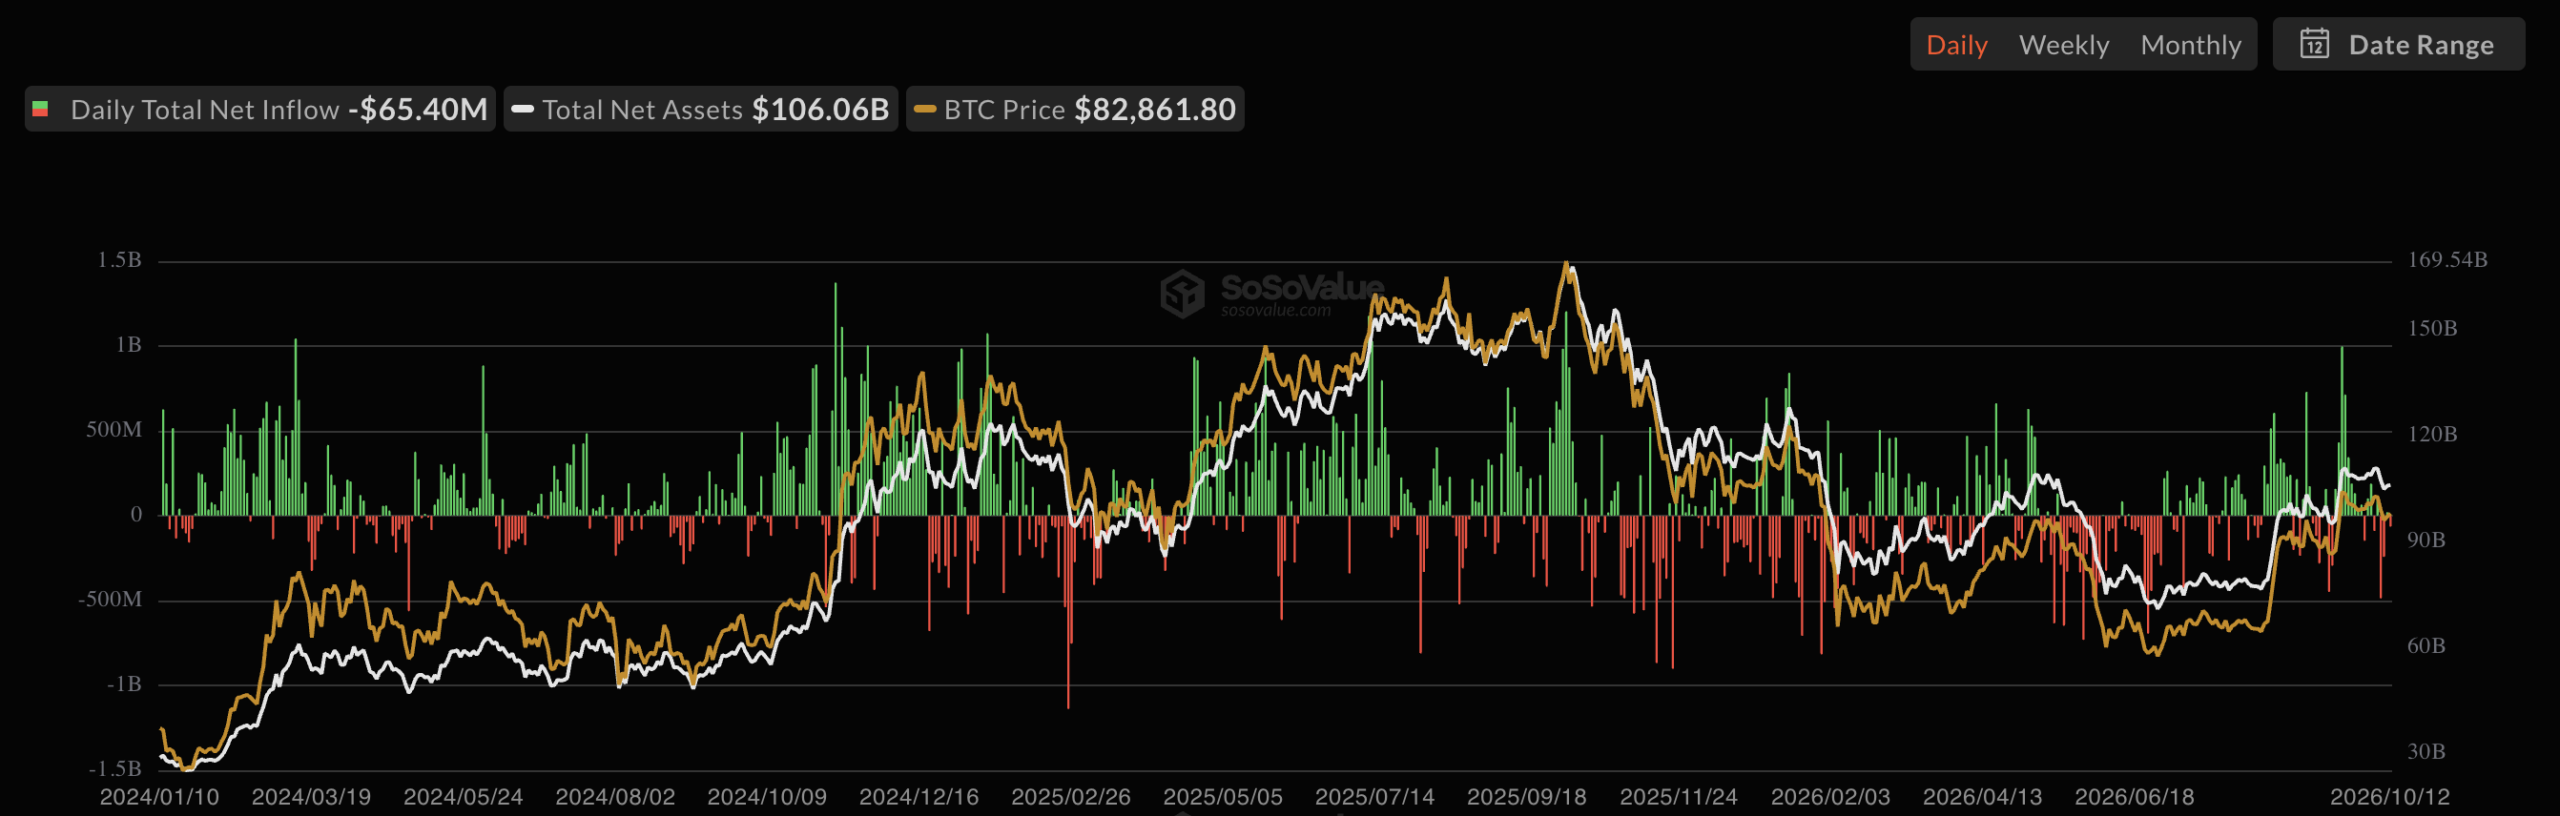
Task: Toggle Daily Total Net Inflow series
Action: point(260,109)
